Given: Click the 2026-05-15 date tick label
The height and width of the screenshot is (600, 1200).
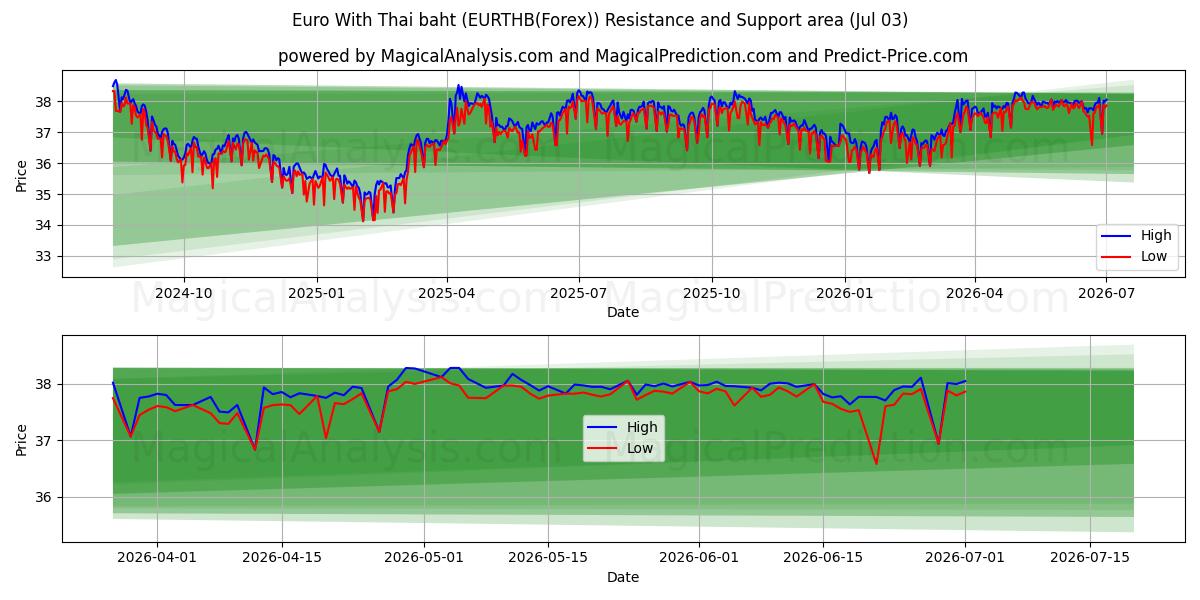Looking at the screenshot, I should (548, 558).
